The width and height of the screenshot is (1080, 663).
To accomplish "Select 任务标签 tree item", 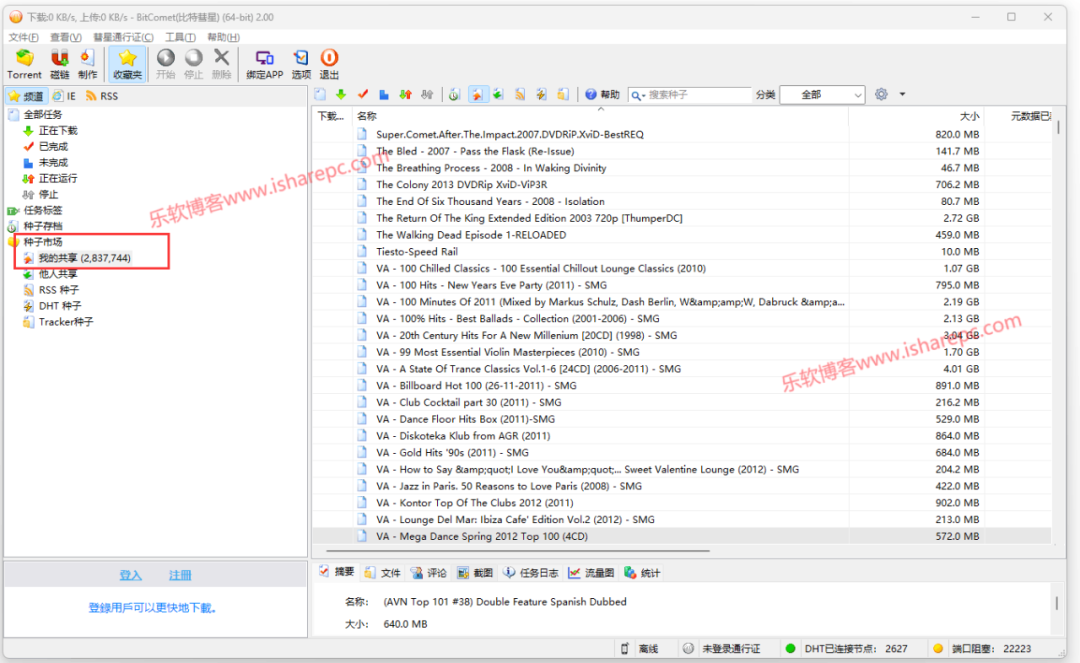I will (x=43, y=210).
